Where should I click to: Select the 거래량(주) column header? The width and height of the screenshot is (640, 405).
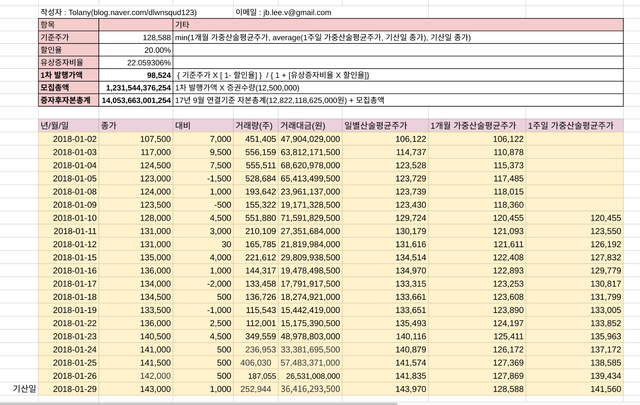[256, 126]
